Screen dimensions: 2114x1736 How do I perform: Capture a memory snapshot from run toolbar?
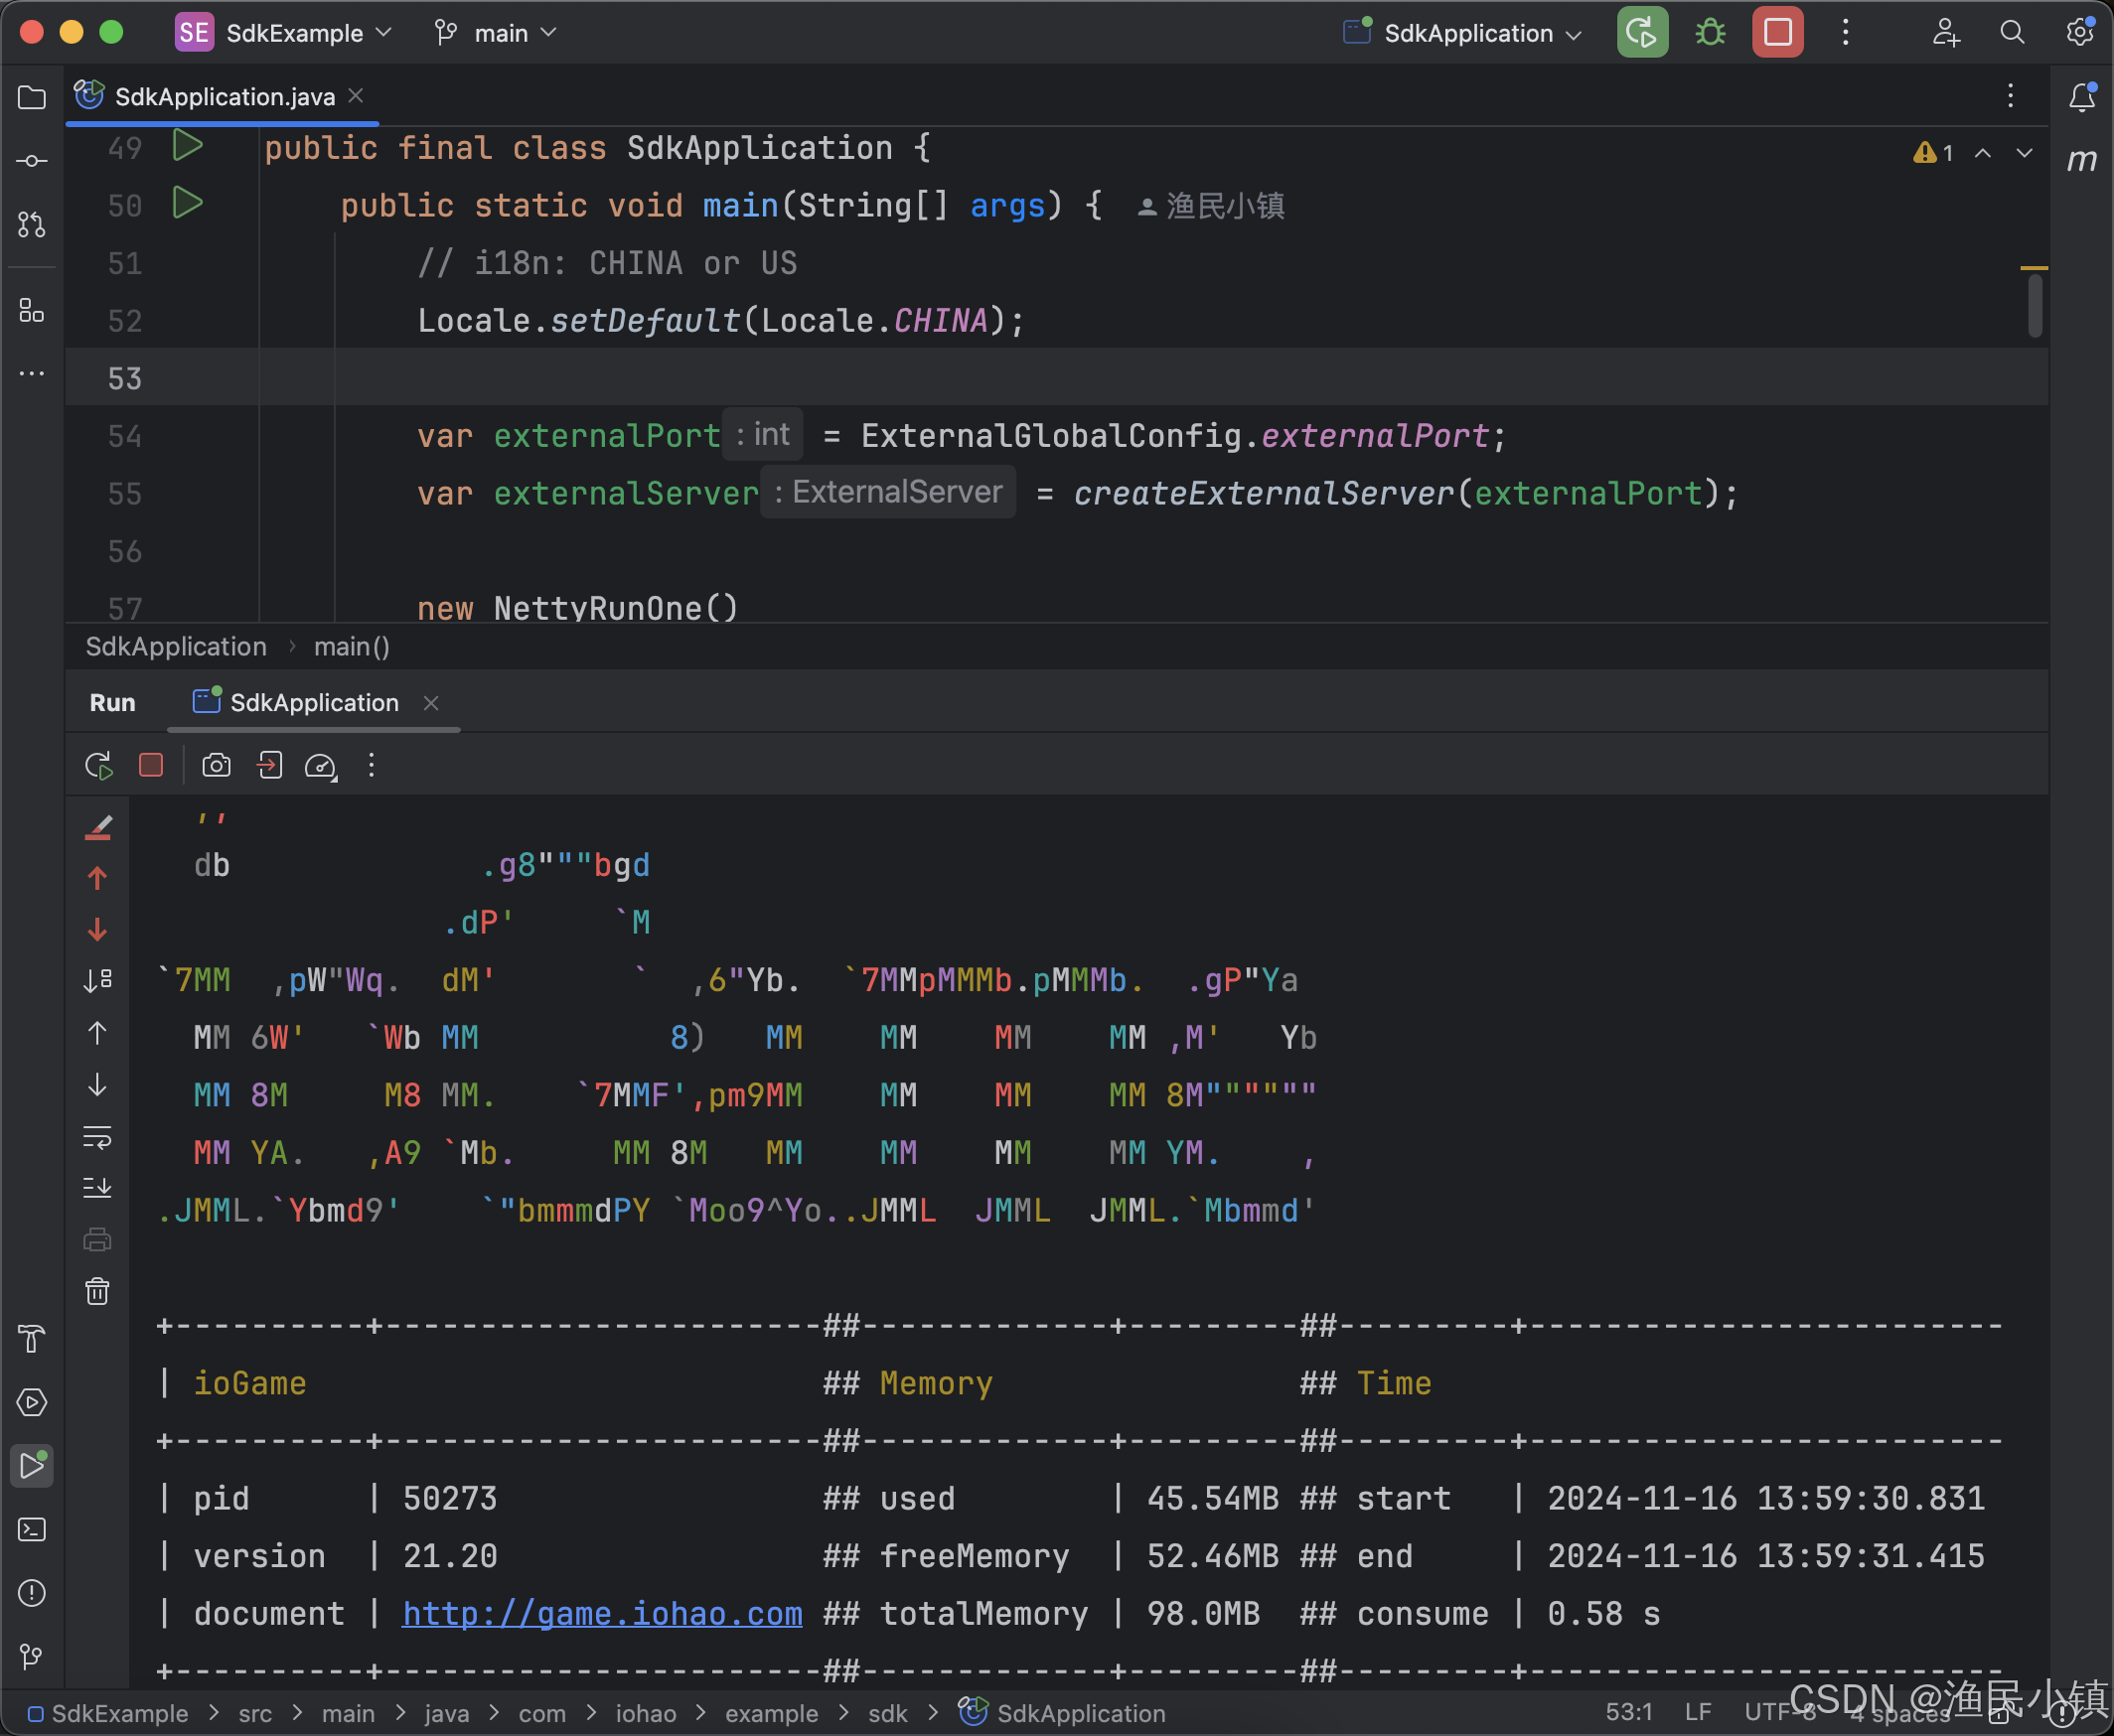tap(216, 765)
